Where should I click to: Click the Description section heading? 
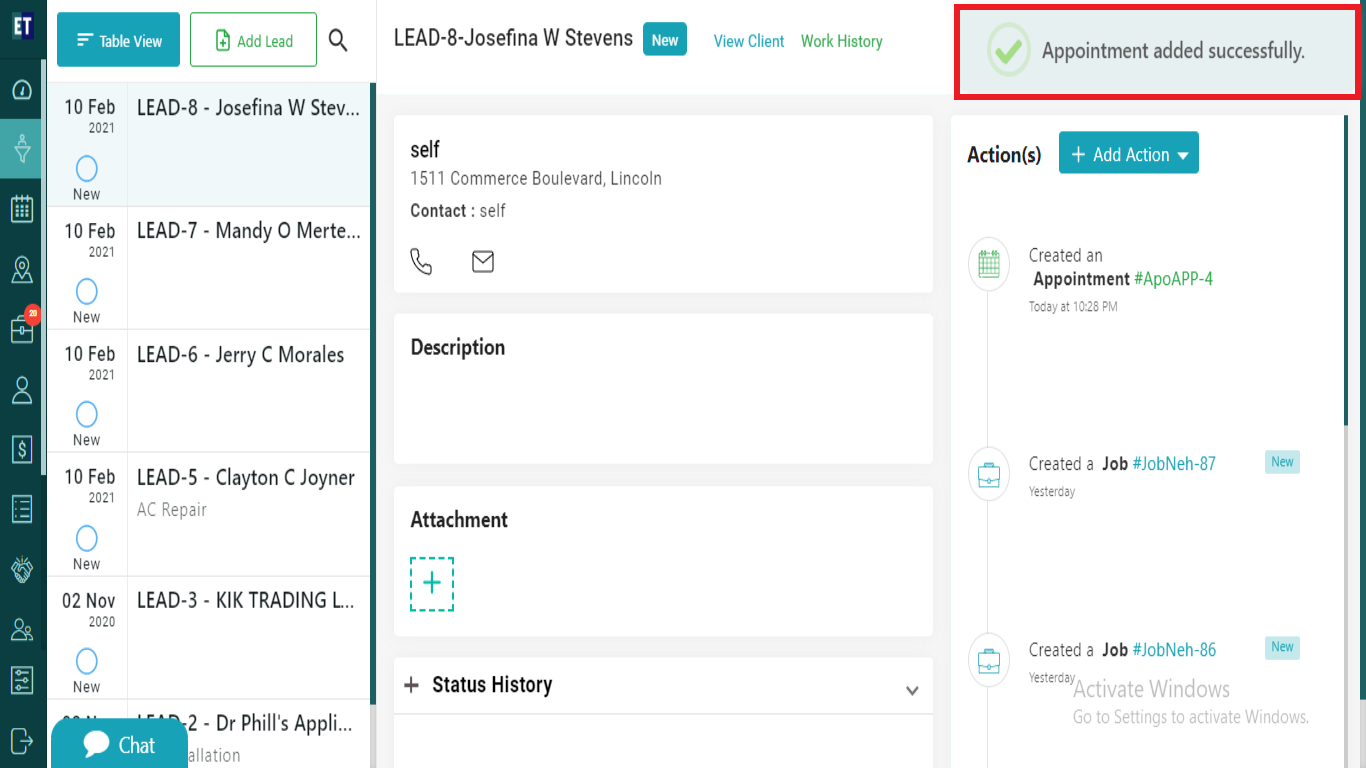[x=457, y=348]
